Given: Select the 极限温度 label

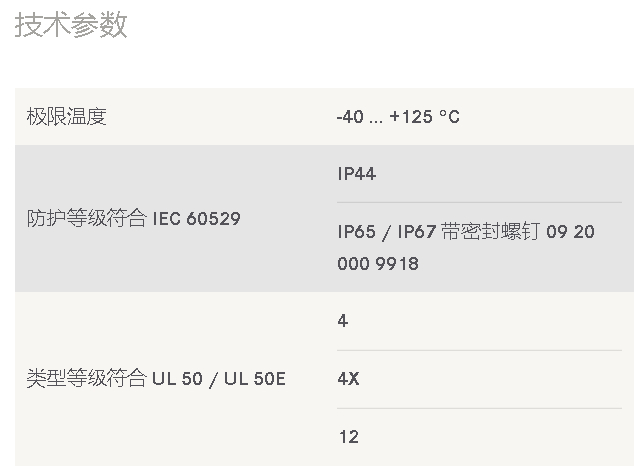Looking at the screenshot, I should (x=66, y=117).
